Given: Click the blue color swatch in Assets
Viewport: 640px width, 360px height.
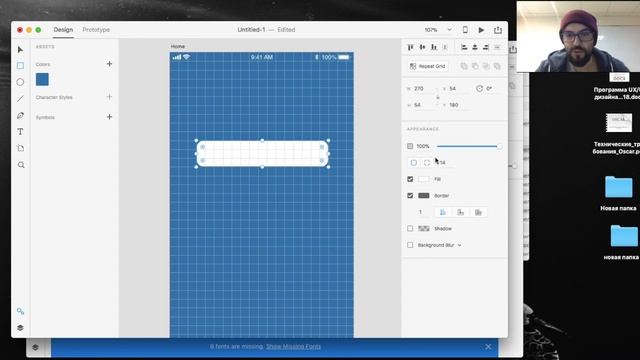Looking at the screenshot, I should 42,79.
